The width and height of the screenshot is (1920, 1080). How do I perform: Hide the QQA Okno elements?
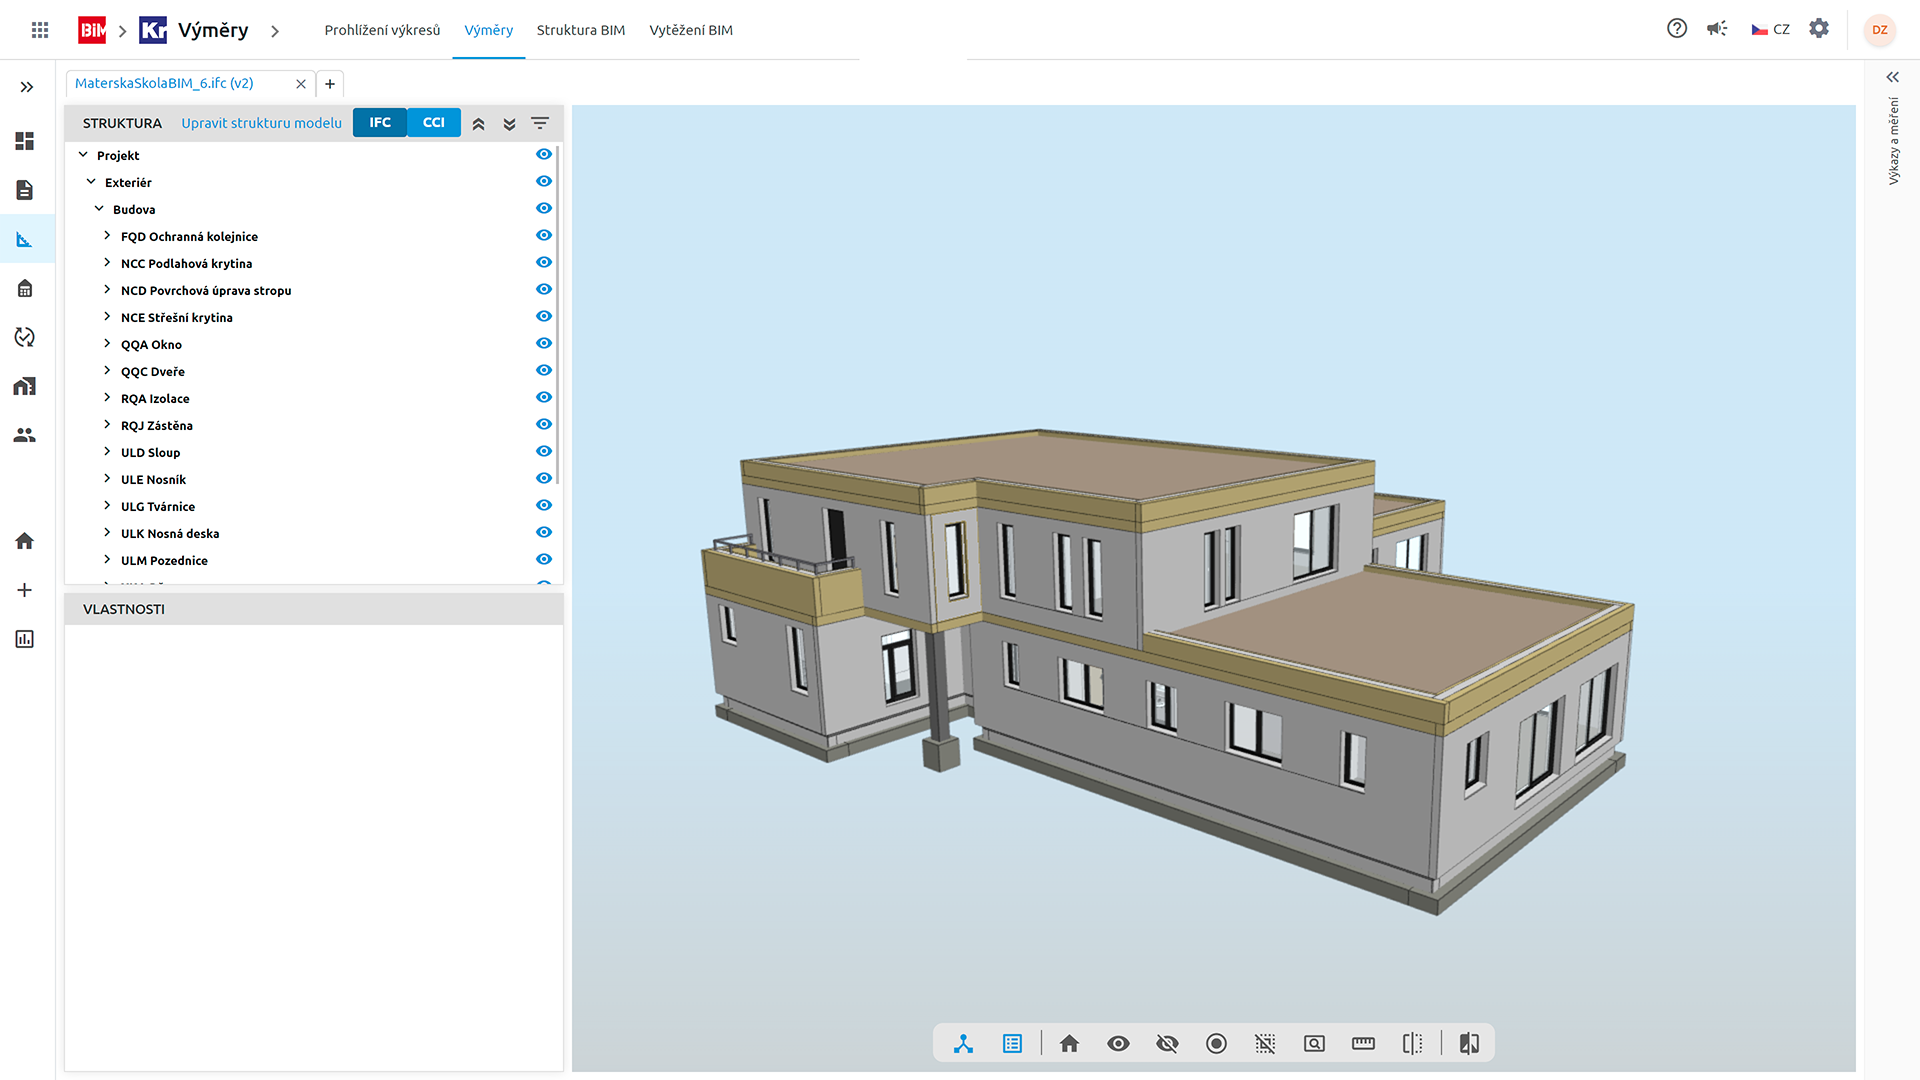point(544,343)
